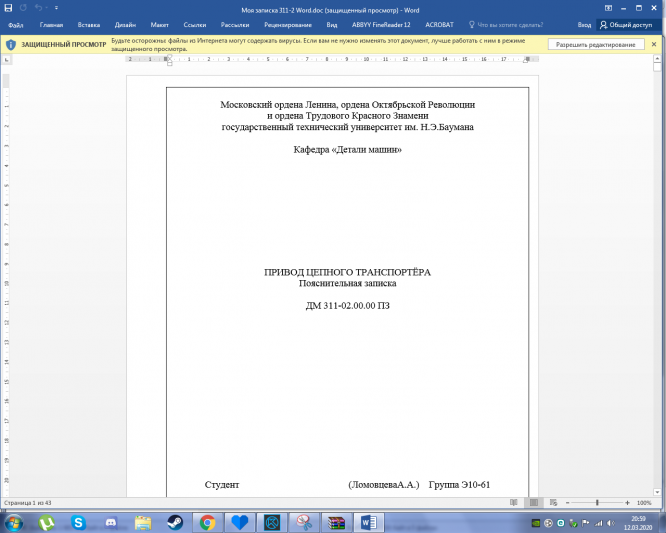Open Steam from the taskbar

175,522
